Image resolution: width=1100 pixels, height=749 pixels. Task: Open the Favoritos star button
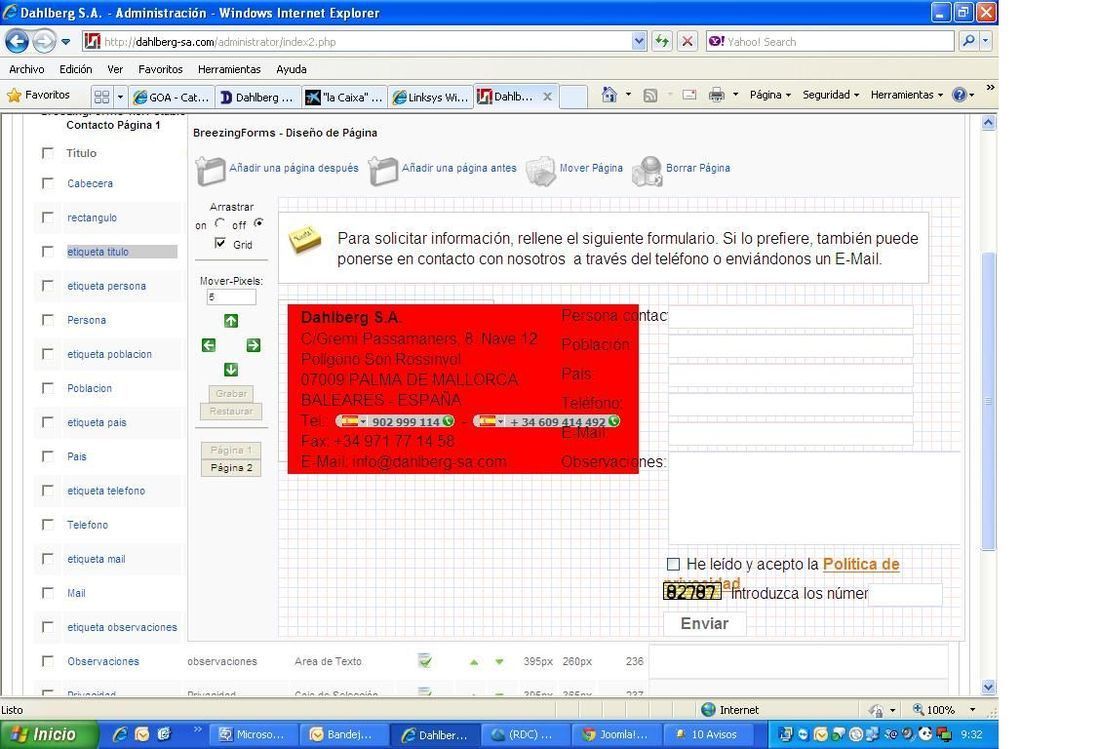coord(38,95)
